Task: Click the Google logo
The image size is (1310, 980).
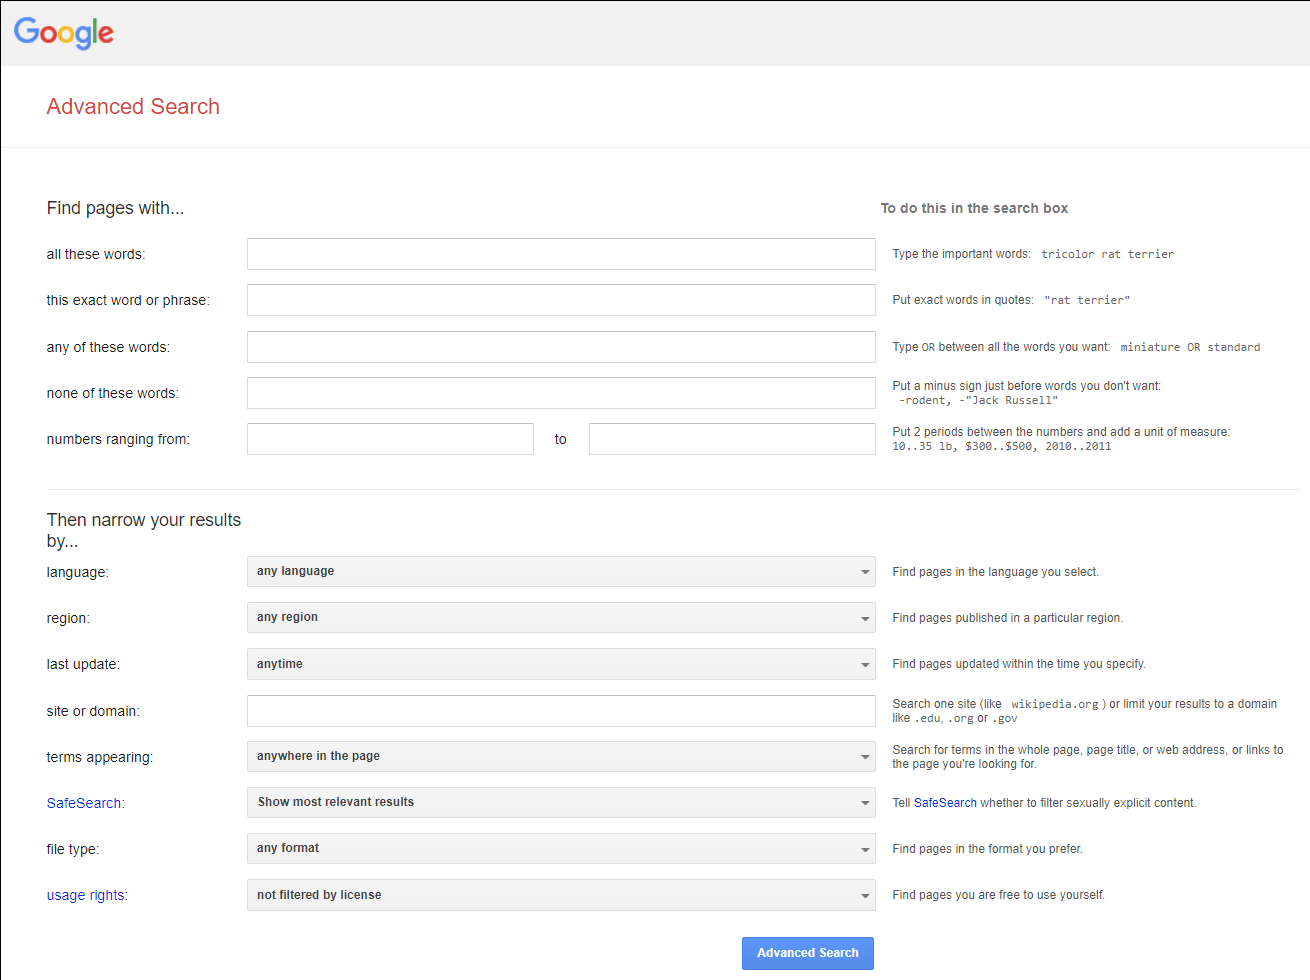Action: [x=64, y=33]
